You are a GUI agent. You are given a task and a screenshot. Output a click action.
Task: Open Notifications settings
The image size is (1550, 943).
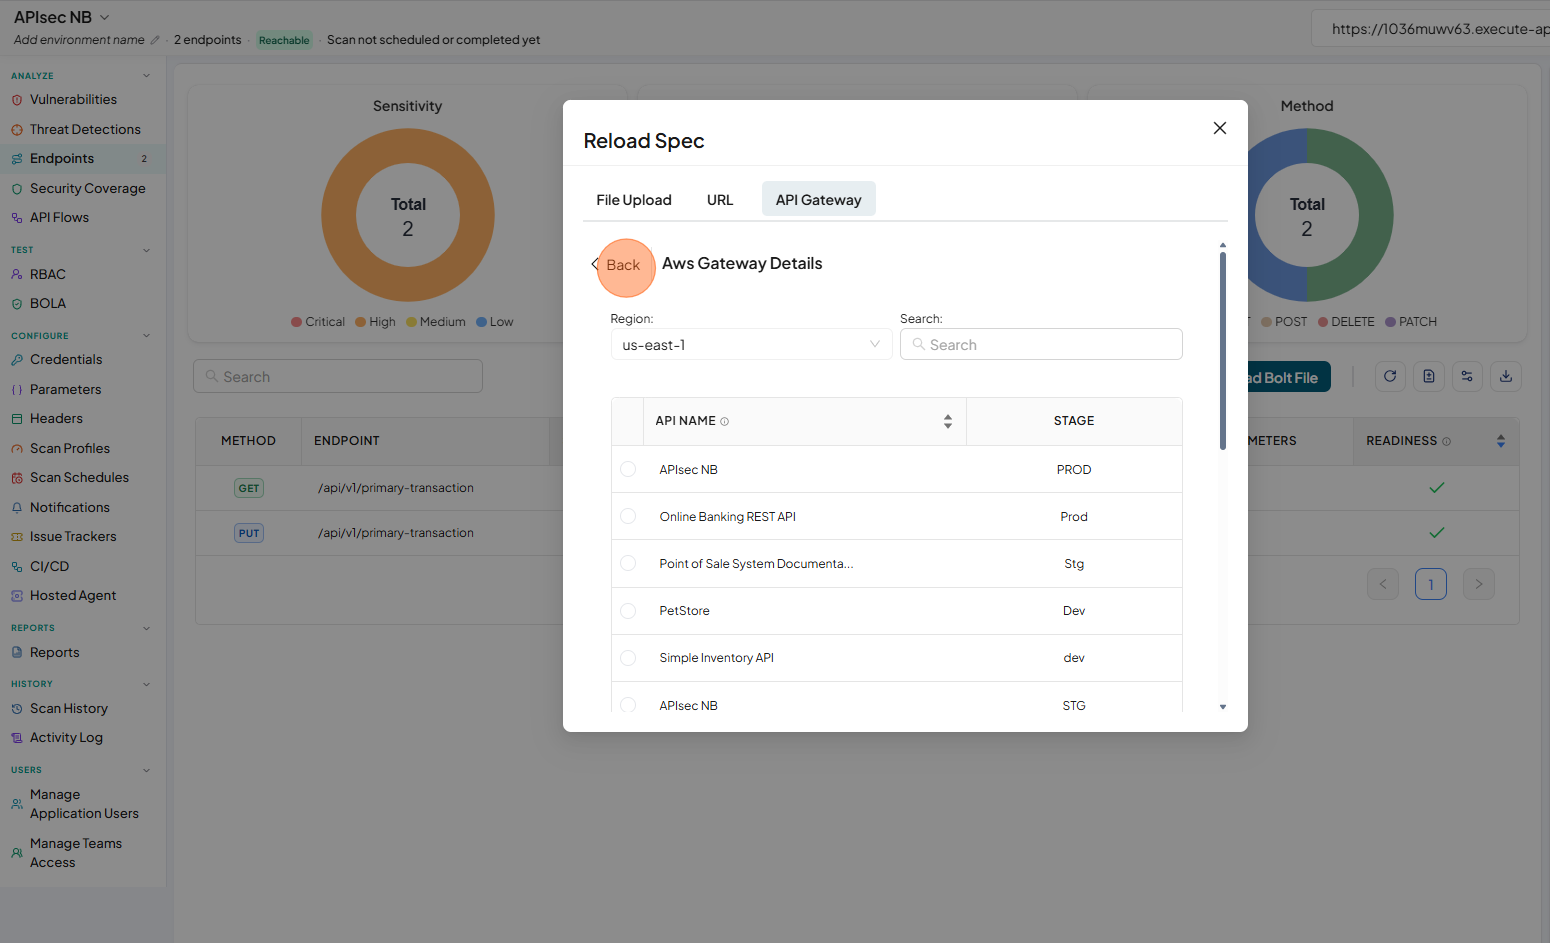coord(69,508)
